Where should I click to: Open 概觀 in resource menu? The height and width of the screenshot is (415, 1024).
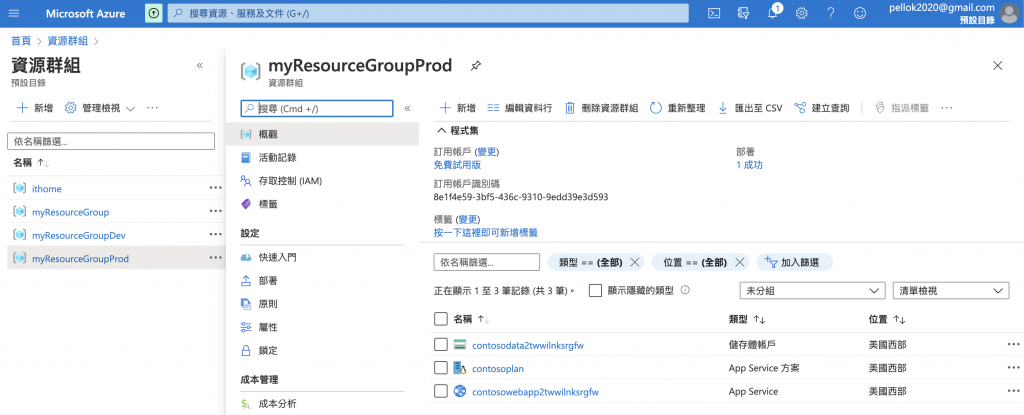323,134
